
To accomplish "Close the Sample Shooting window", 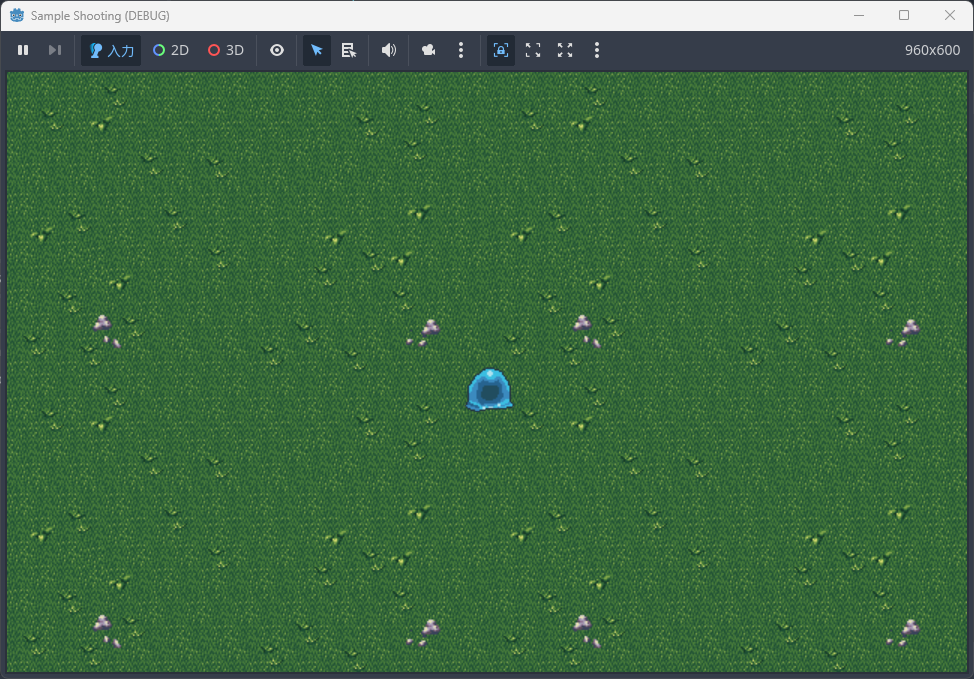I will click(950, 15).
